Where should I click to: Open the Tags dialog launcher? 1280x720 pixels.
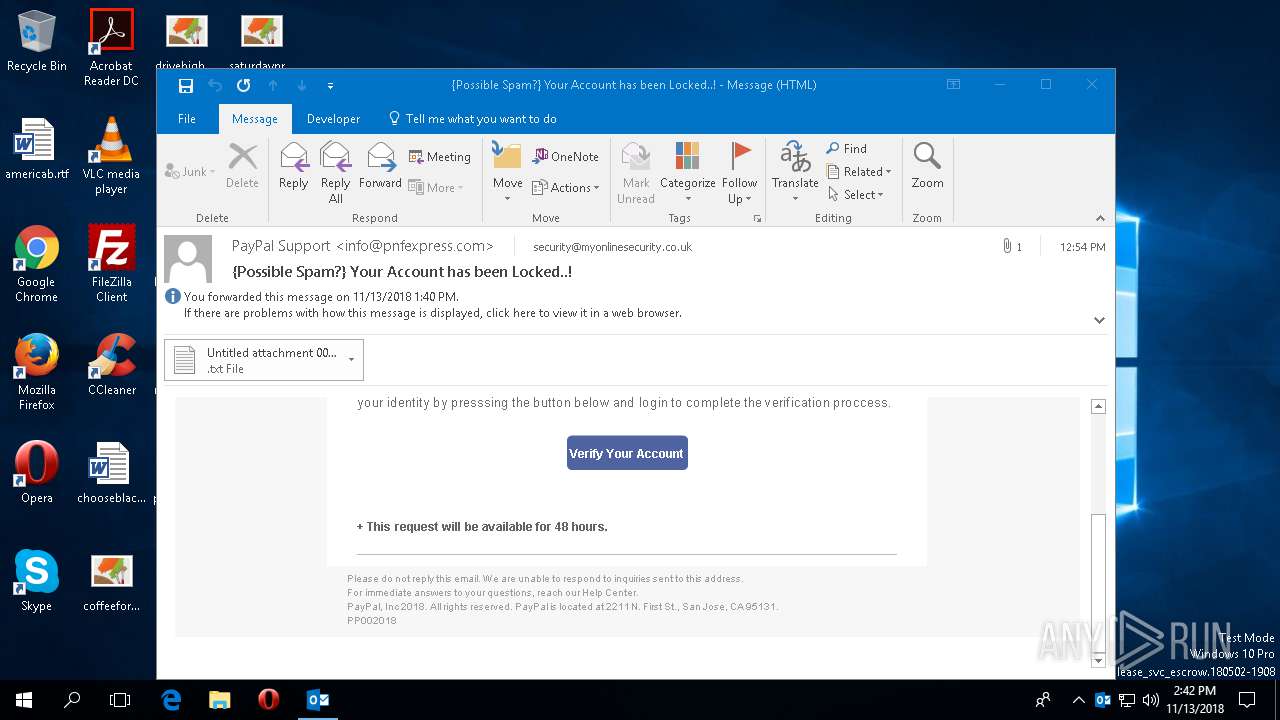click(757, 218)
